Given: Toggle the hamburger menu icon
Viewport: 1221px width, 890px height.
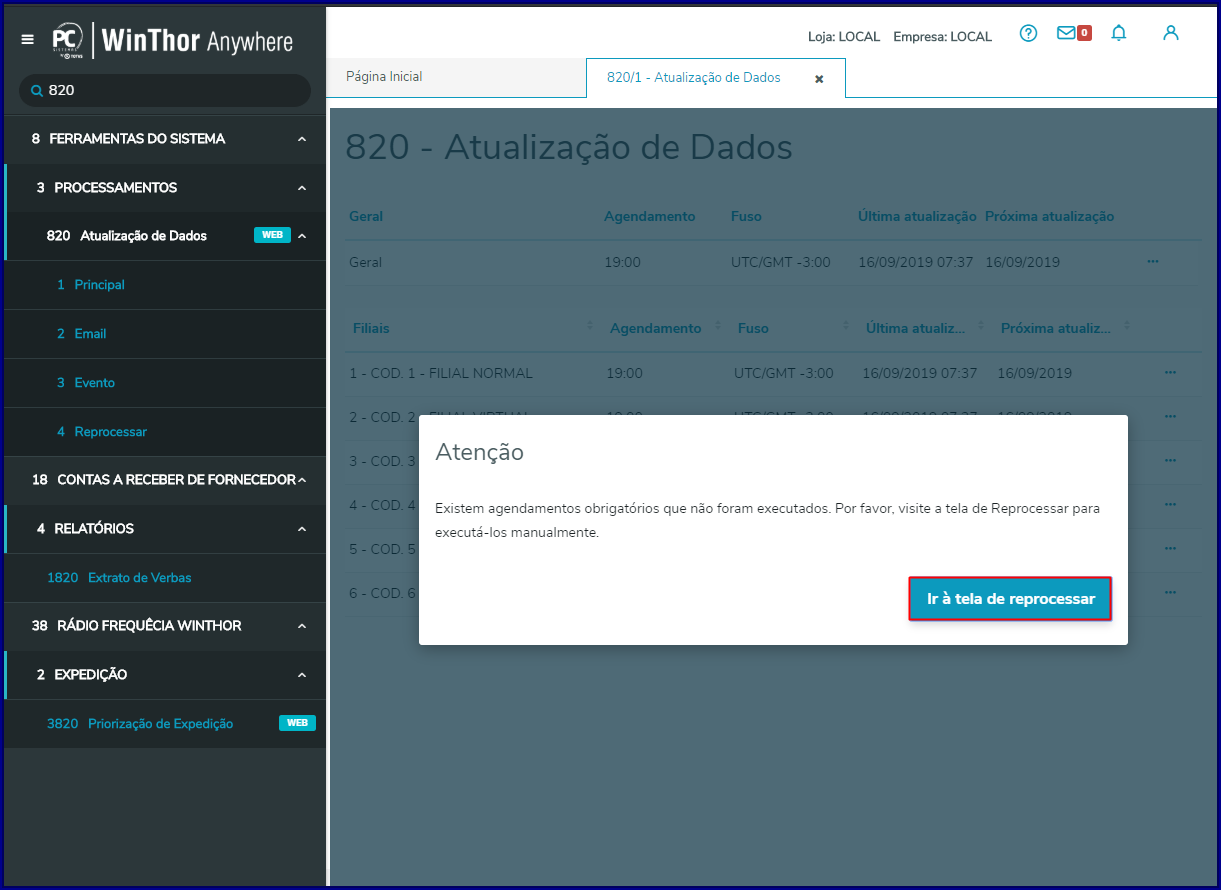Looking at the screenshot, I should (x=28, y=40).
